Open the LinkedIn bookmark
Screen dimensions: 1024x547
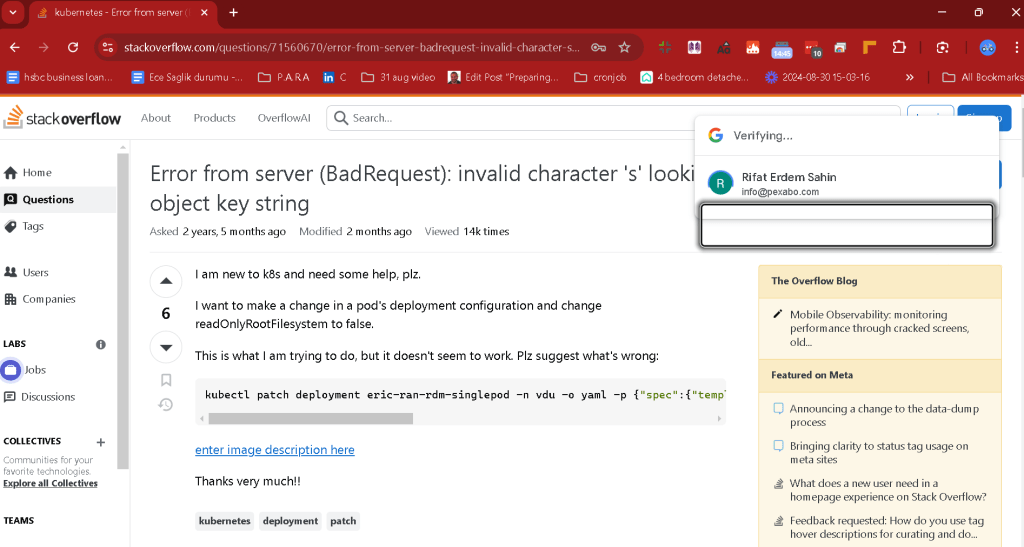click(x=335, y=77)
